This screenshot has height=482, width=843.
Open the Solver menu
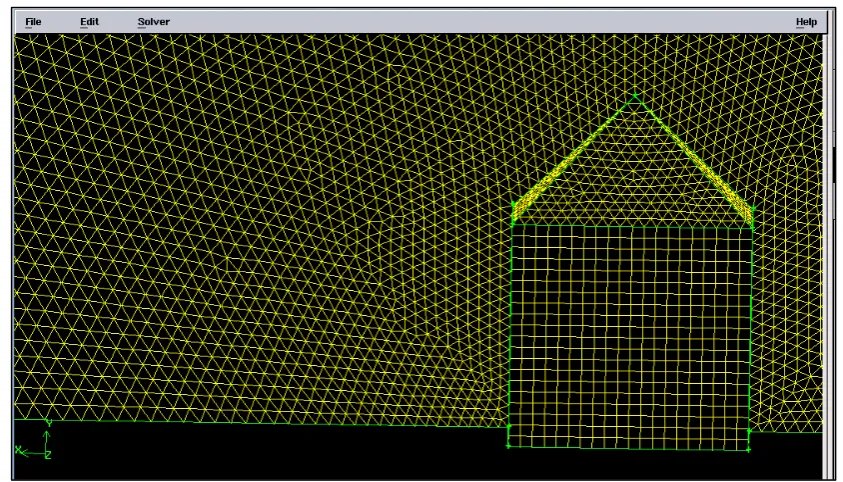pos(153,22)
